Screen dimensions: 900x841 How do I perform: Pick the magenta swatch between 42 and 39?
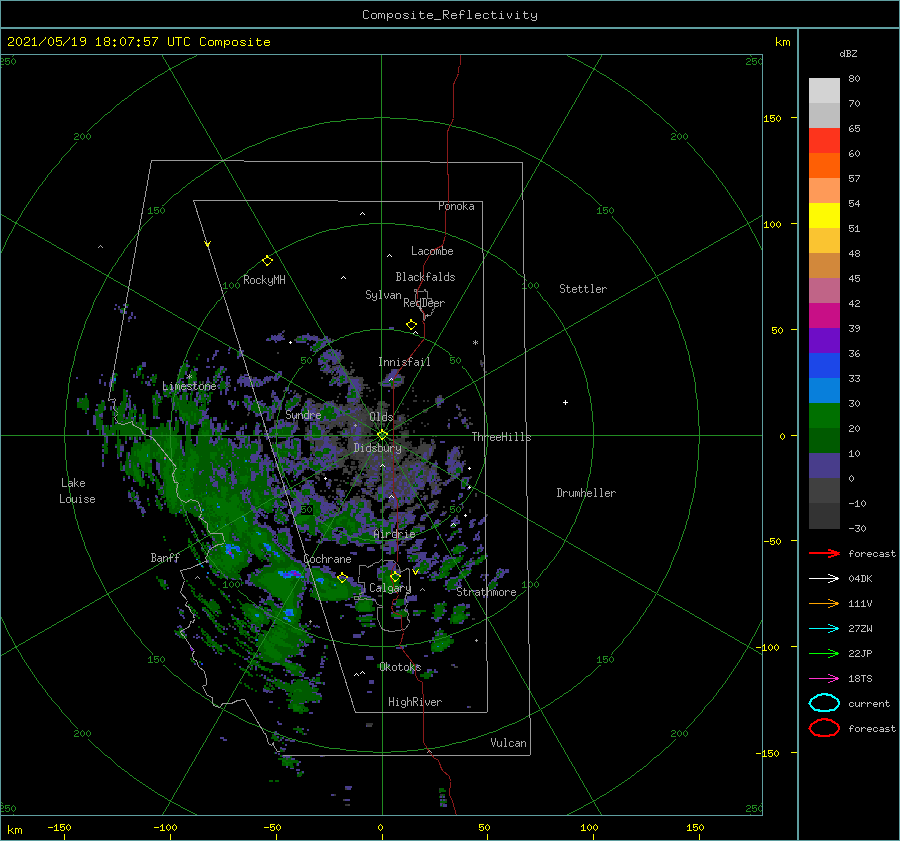click(x=824, y=316)
